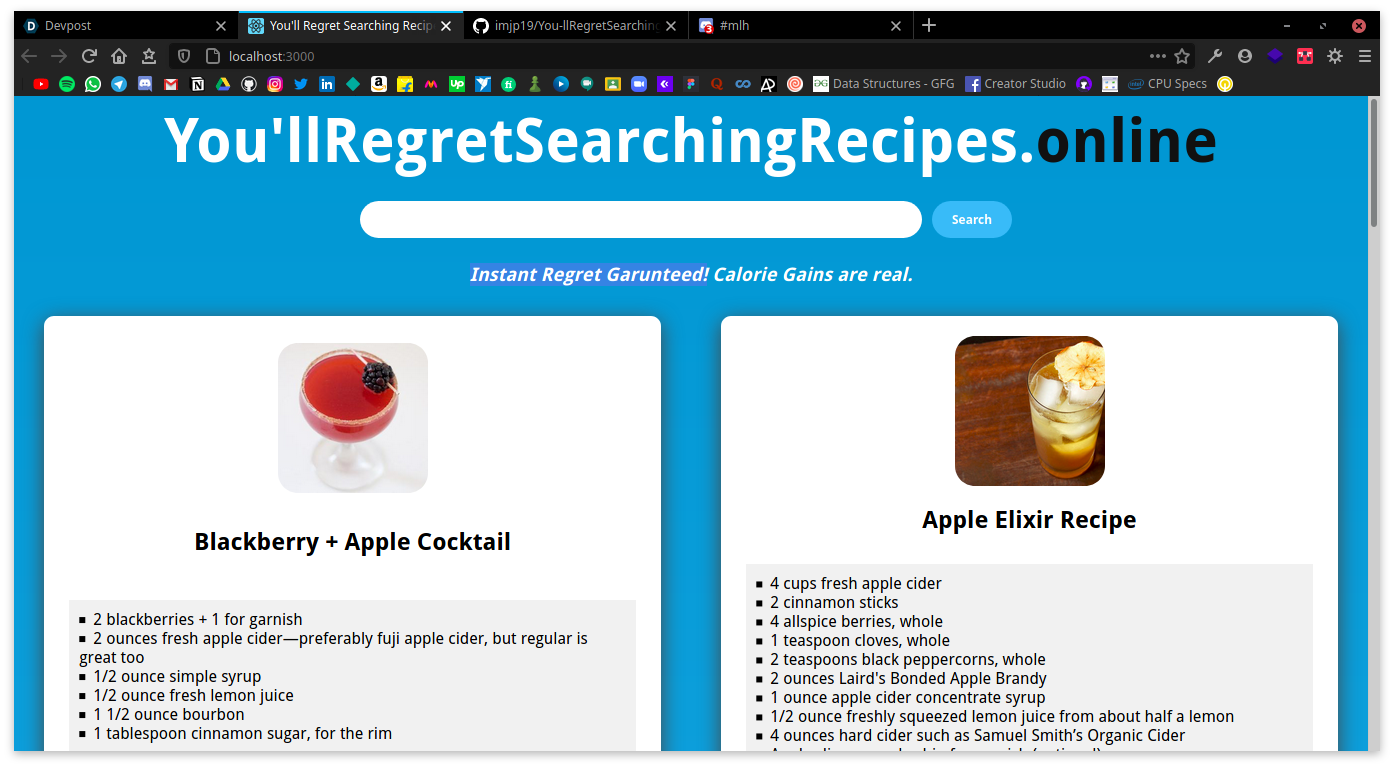Open the Figma bookmark

tap(691, 84)
